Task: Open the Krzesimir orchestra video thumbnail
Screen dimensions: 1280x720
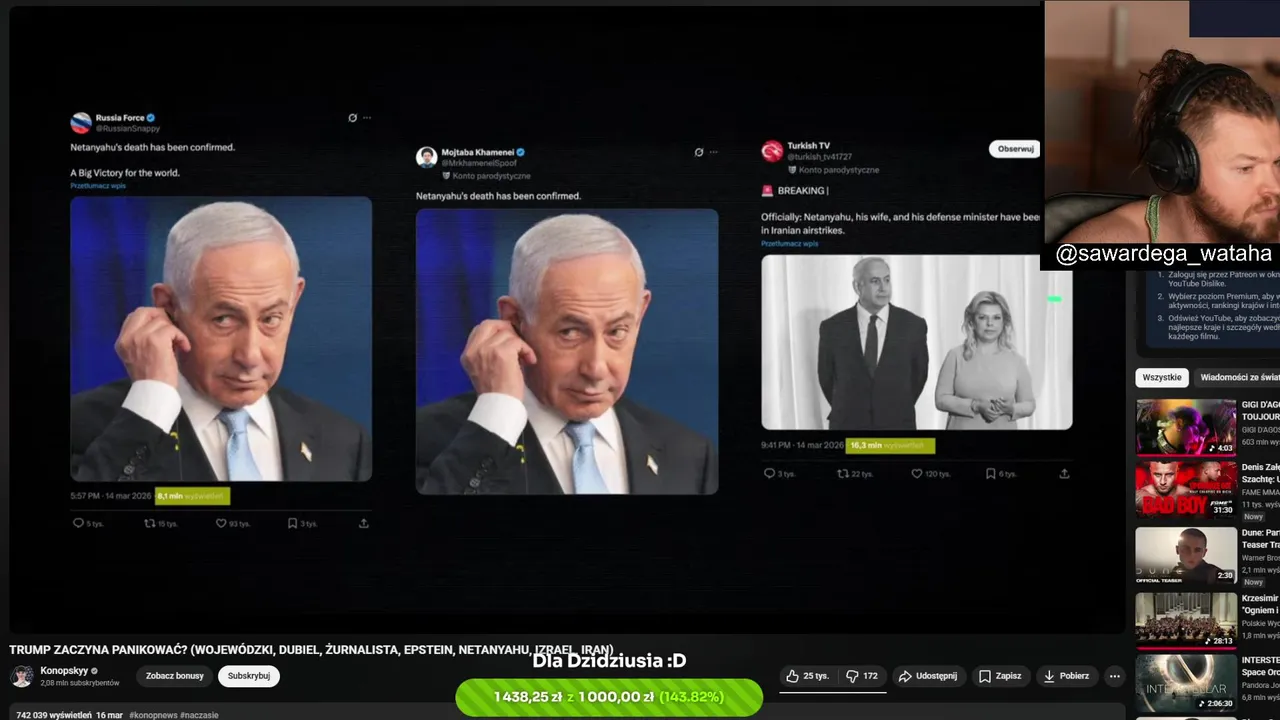Action: [x=1186, y=620]
